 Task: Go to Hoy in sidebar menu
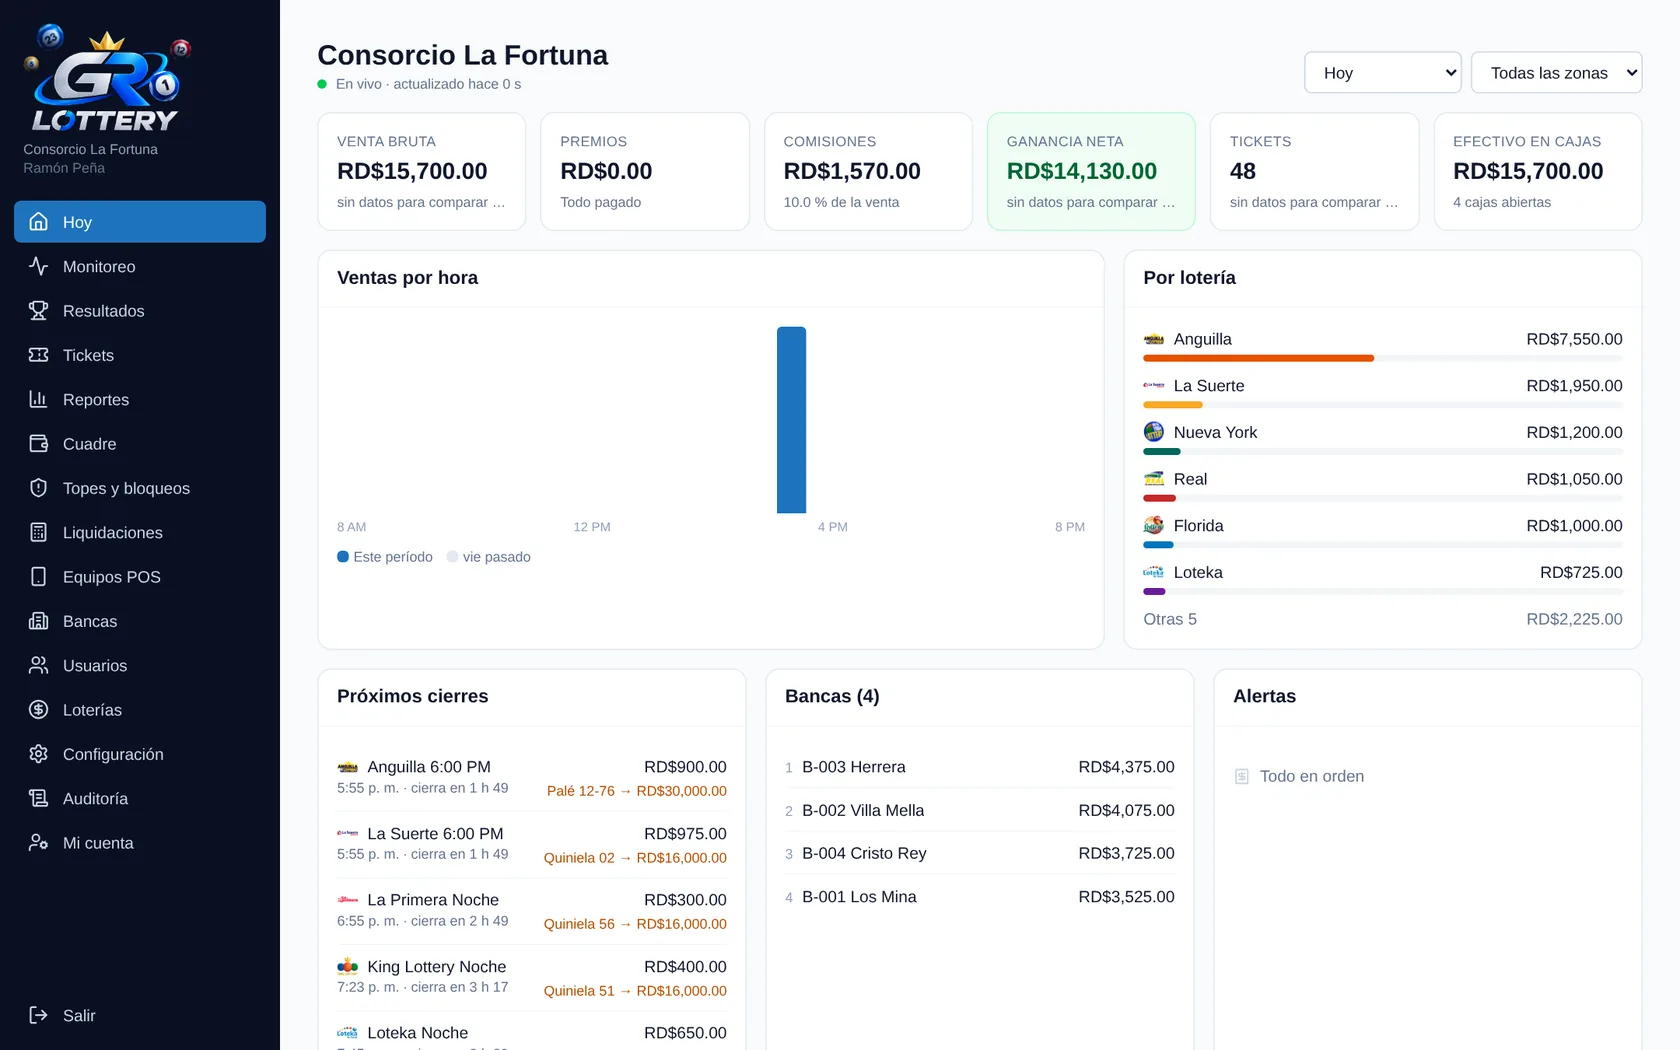point(140,222)
